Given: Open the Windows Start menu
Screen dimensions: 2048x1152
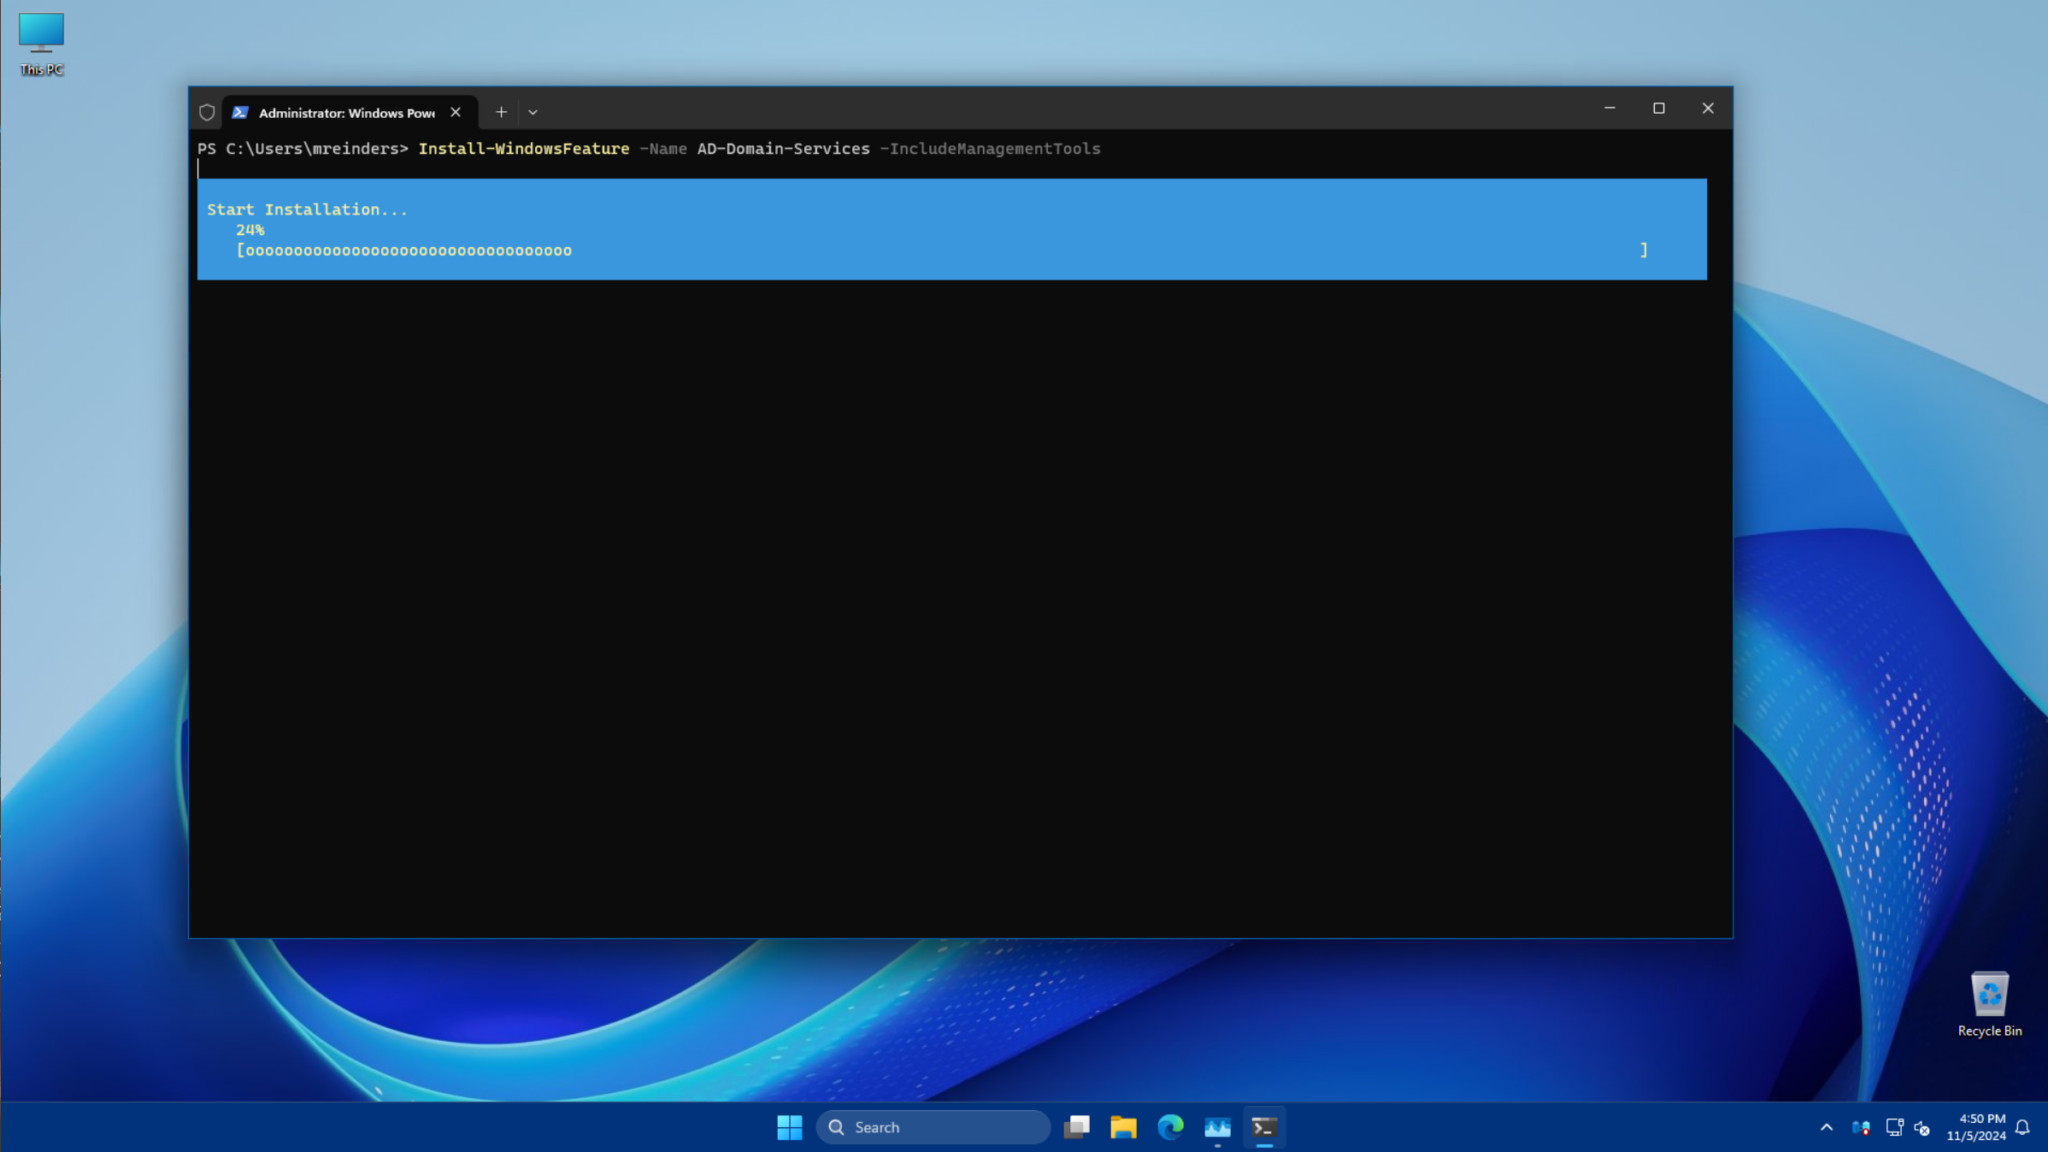Looking at the screenshot, I should point(789,1127).
